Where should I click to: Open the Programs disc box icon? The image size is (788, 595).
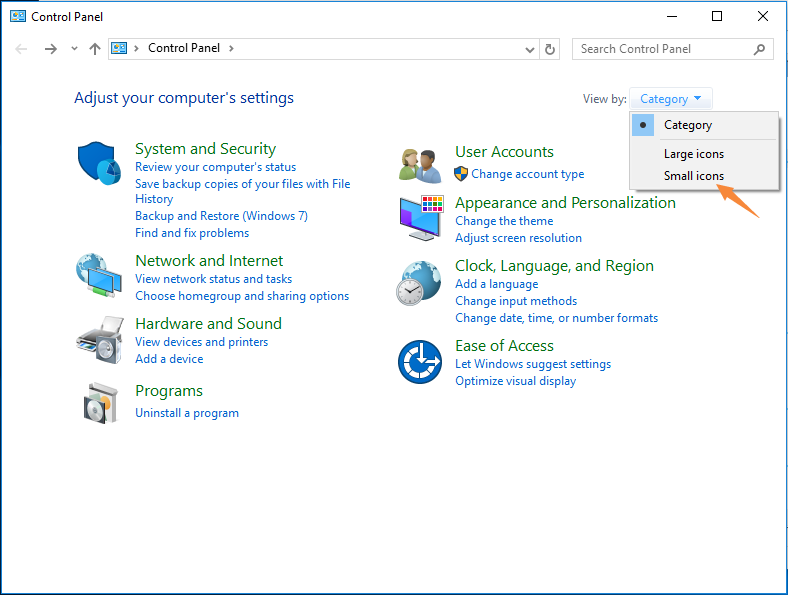tap(101, 404)
